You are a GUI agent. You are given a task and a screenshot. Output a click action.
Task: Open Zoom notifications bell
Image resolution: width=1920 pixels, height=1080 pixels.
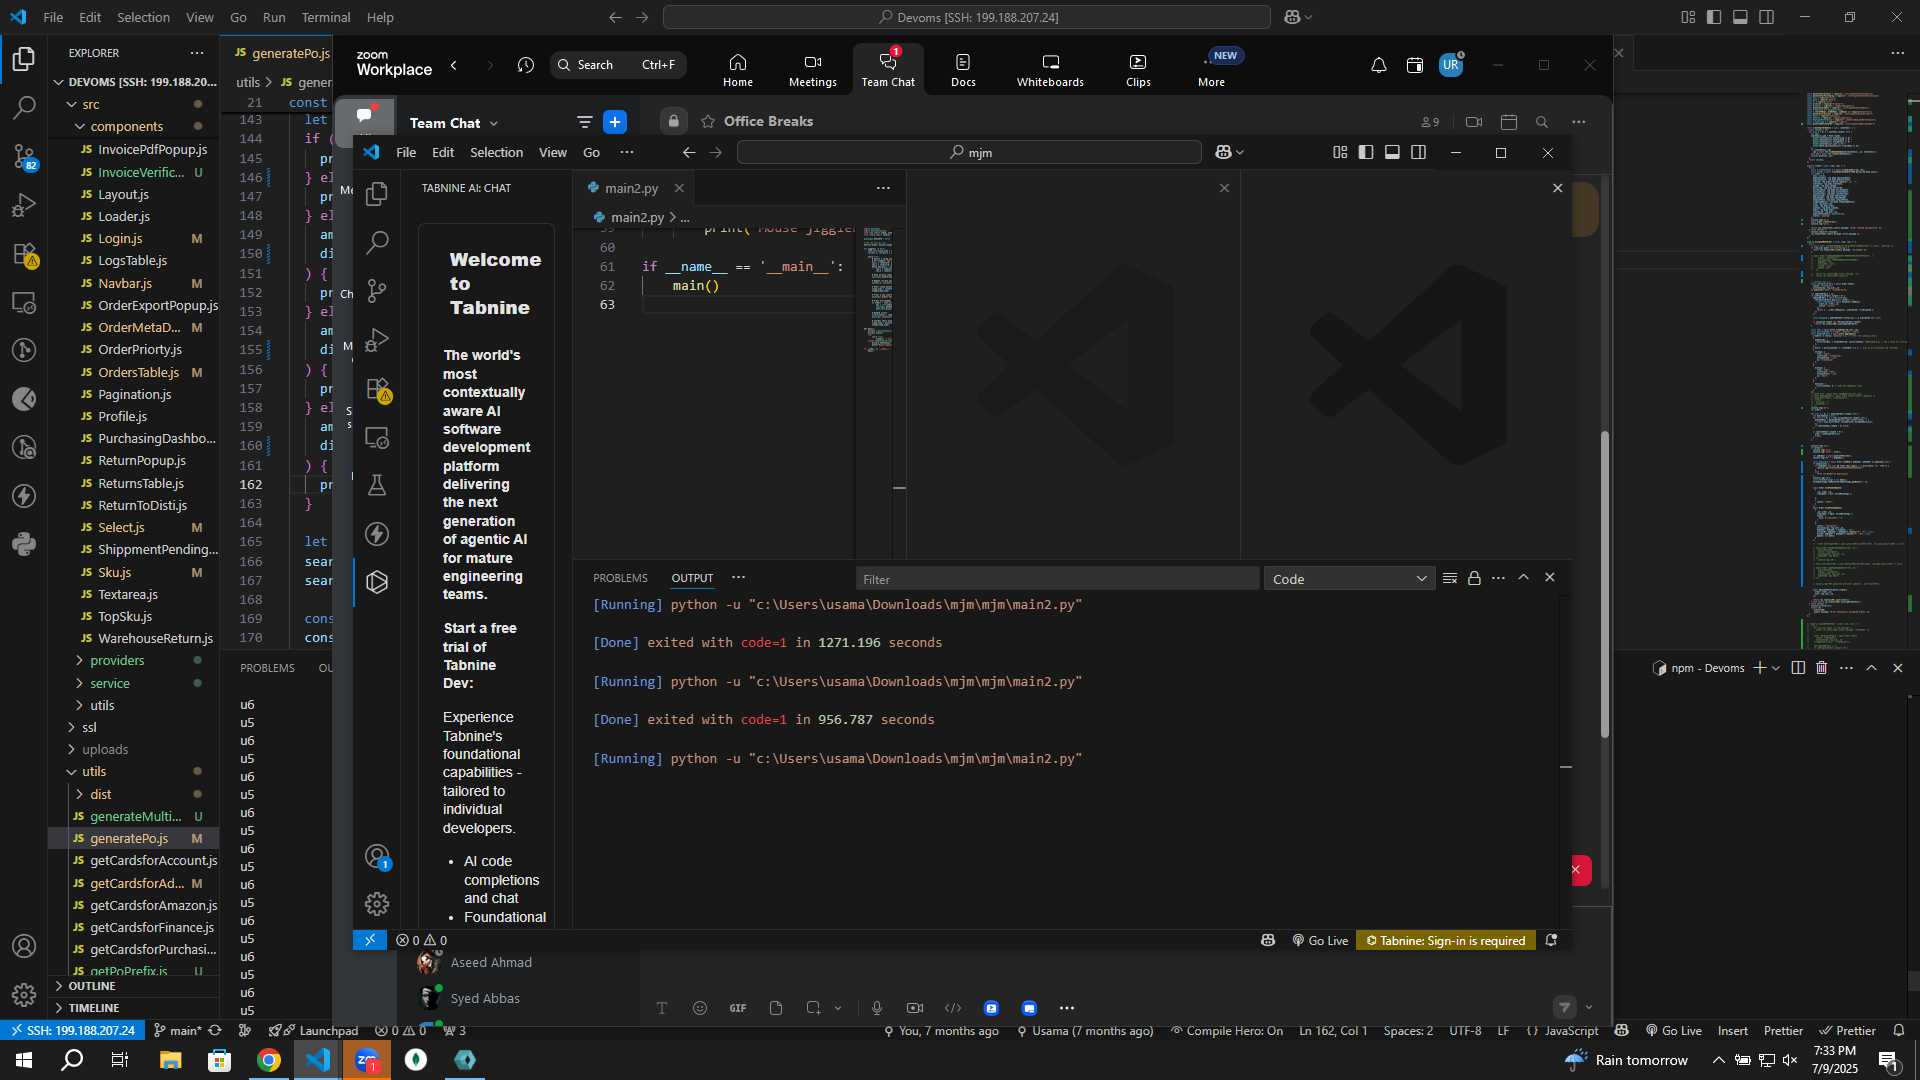point(1378,65)
